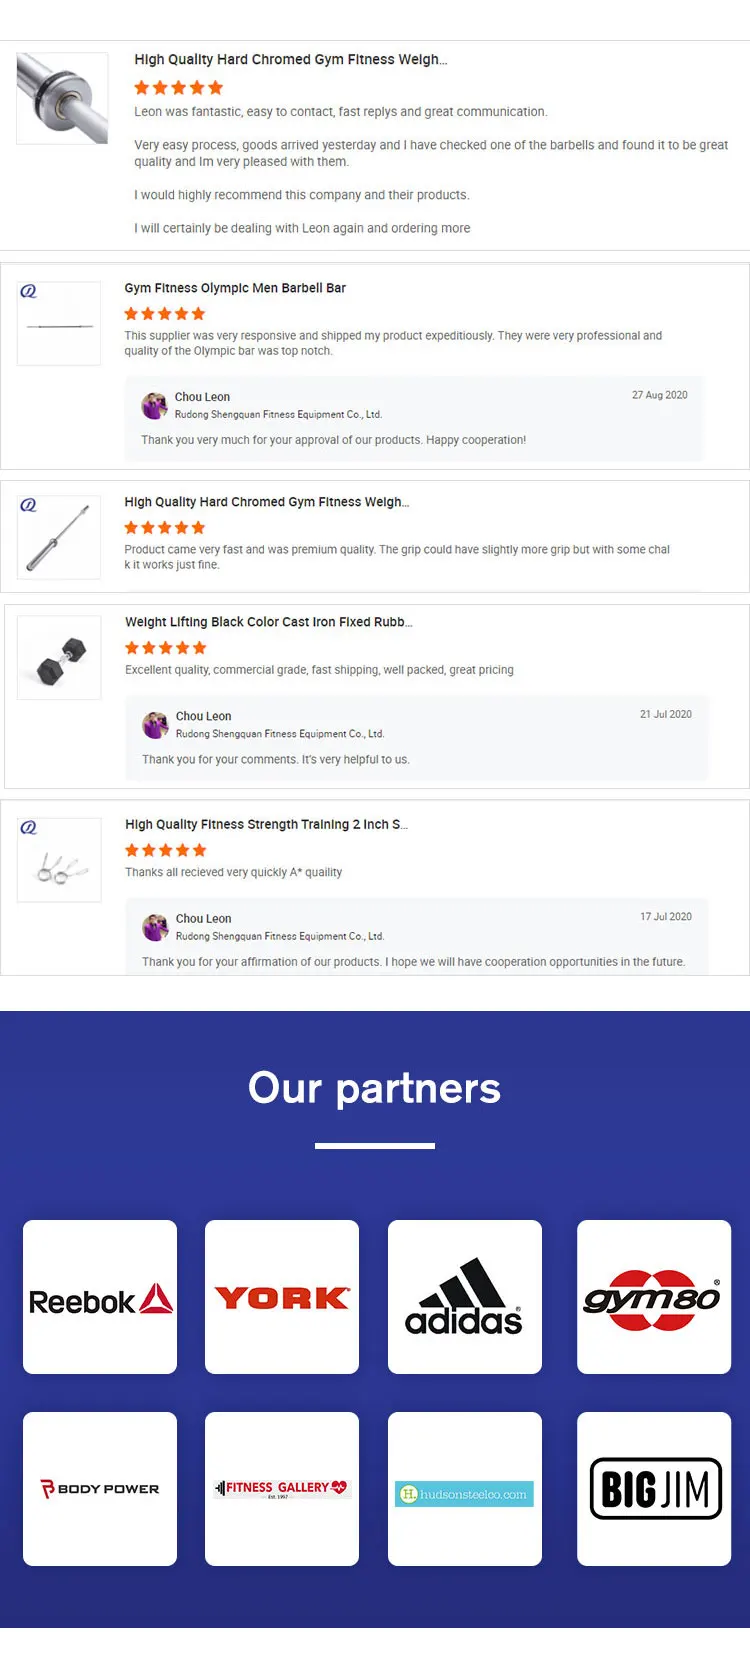
Task: Click the spring collar clips thumbnail
Action: tap(60, 861)
